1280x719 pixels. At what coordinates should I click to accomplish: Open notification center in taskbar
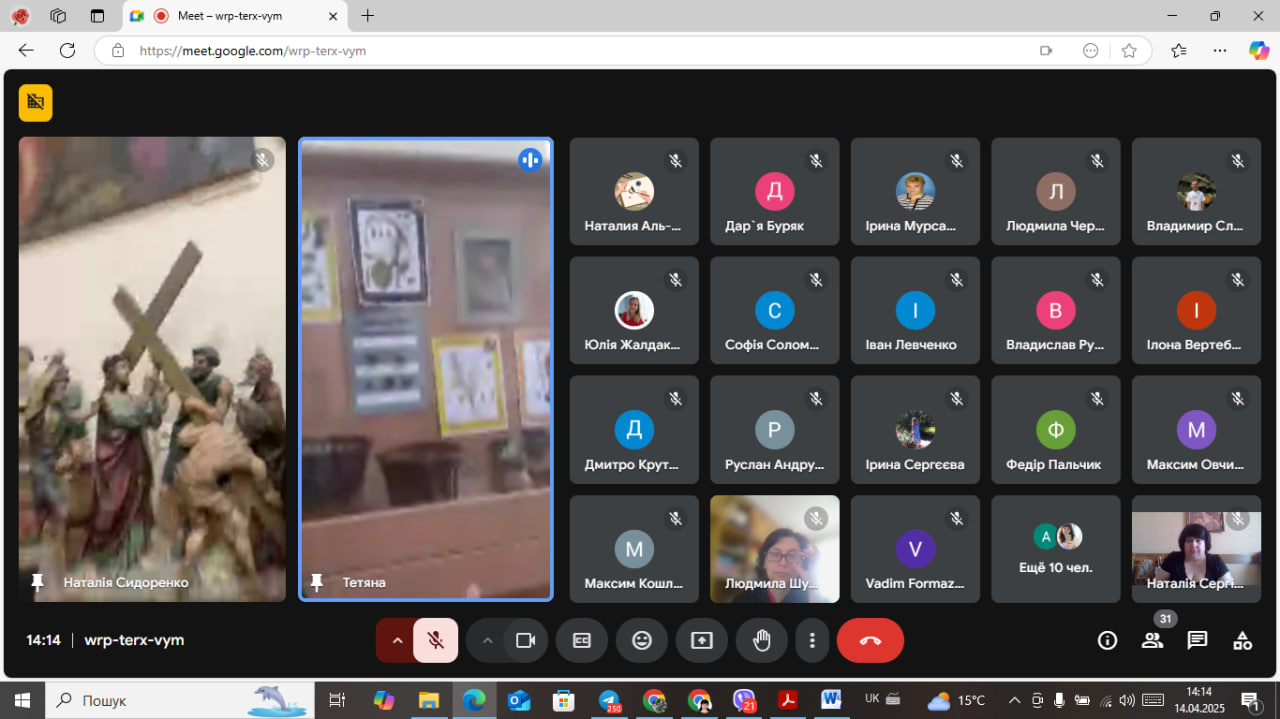[1250, 700]
